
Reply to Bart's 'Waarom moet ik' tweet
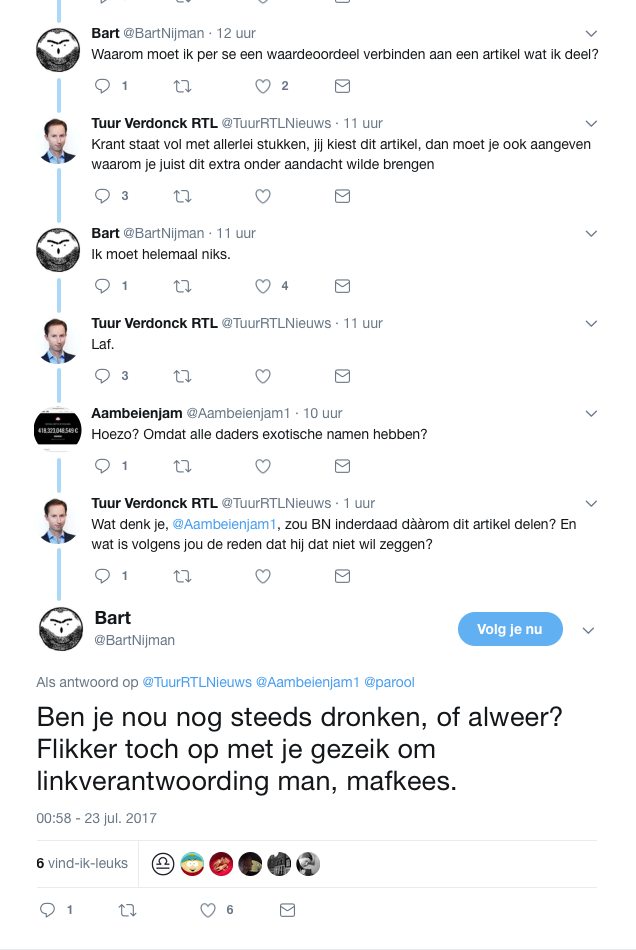pyautogui.click(x=102, y=86)
